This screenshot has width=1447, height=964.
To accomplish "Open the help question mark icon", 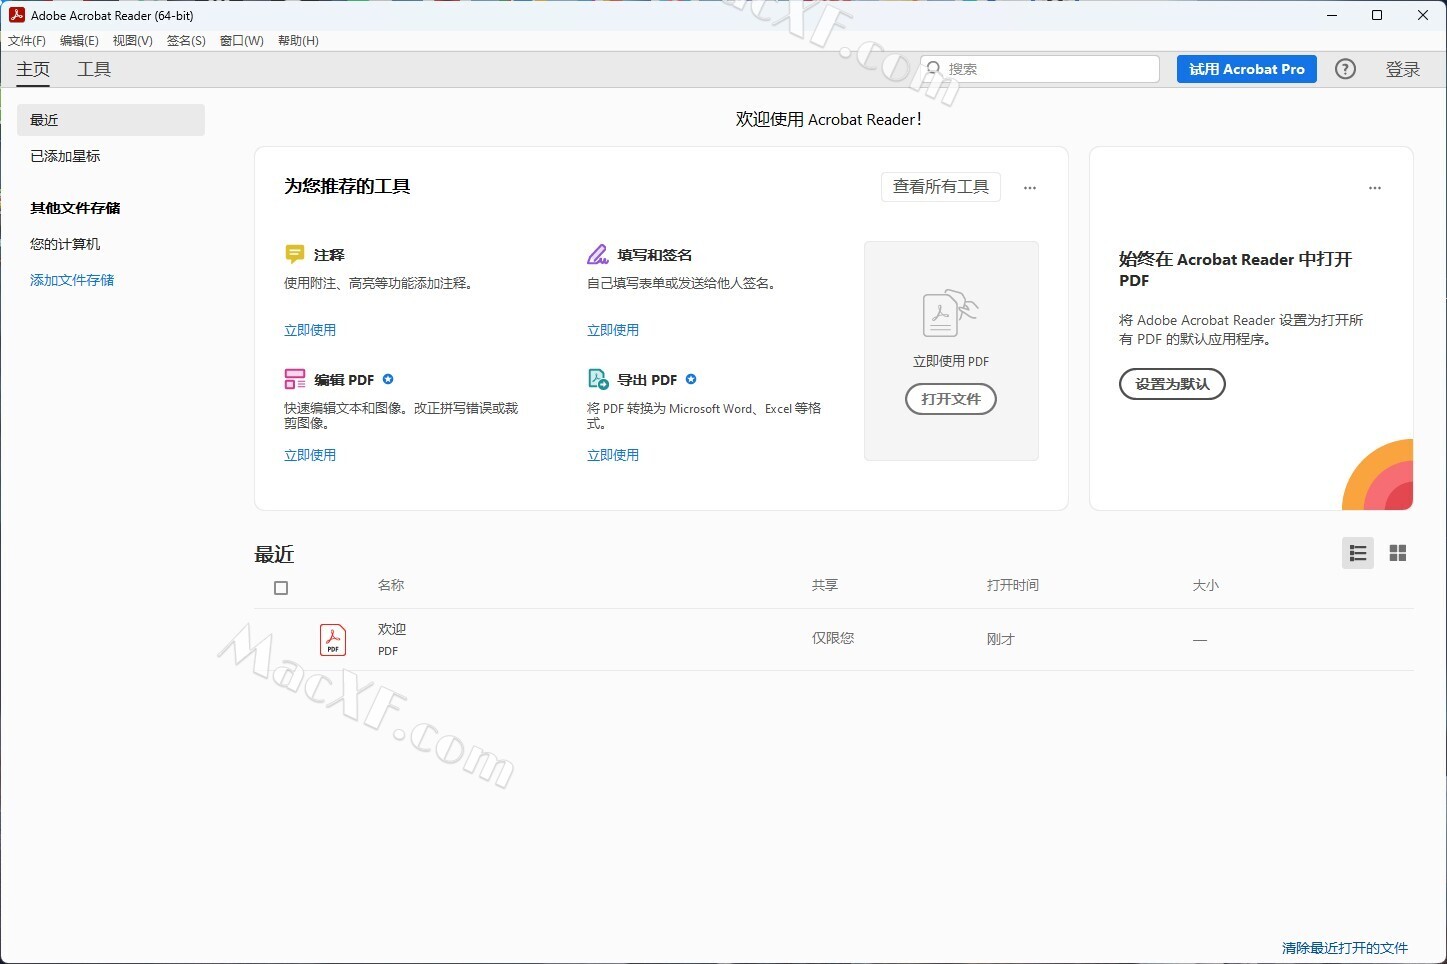I will pos(1346,69).
